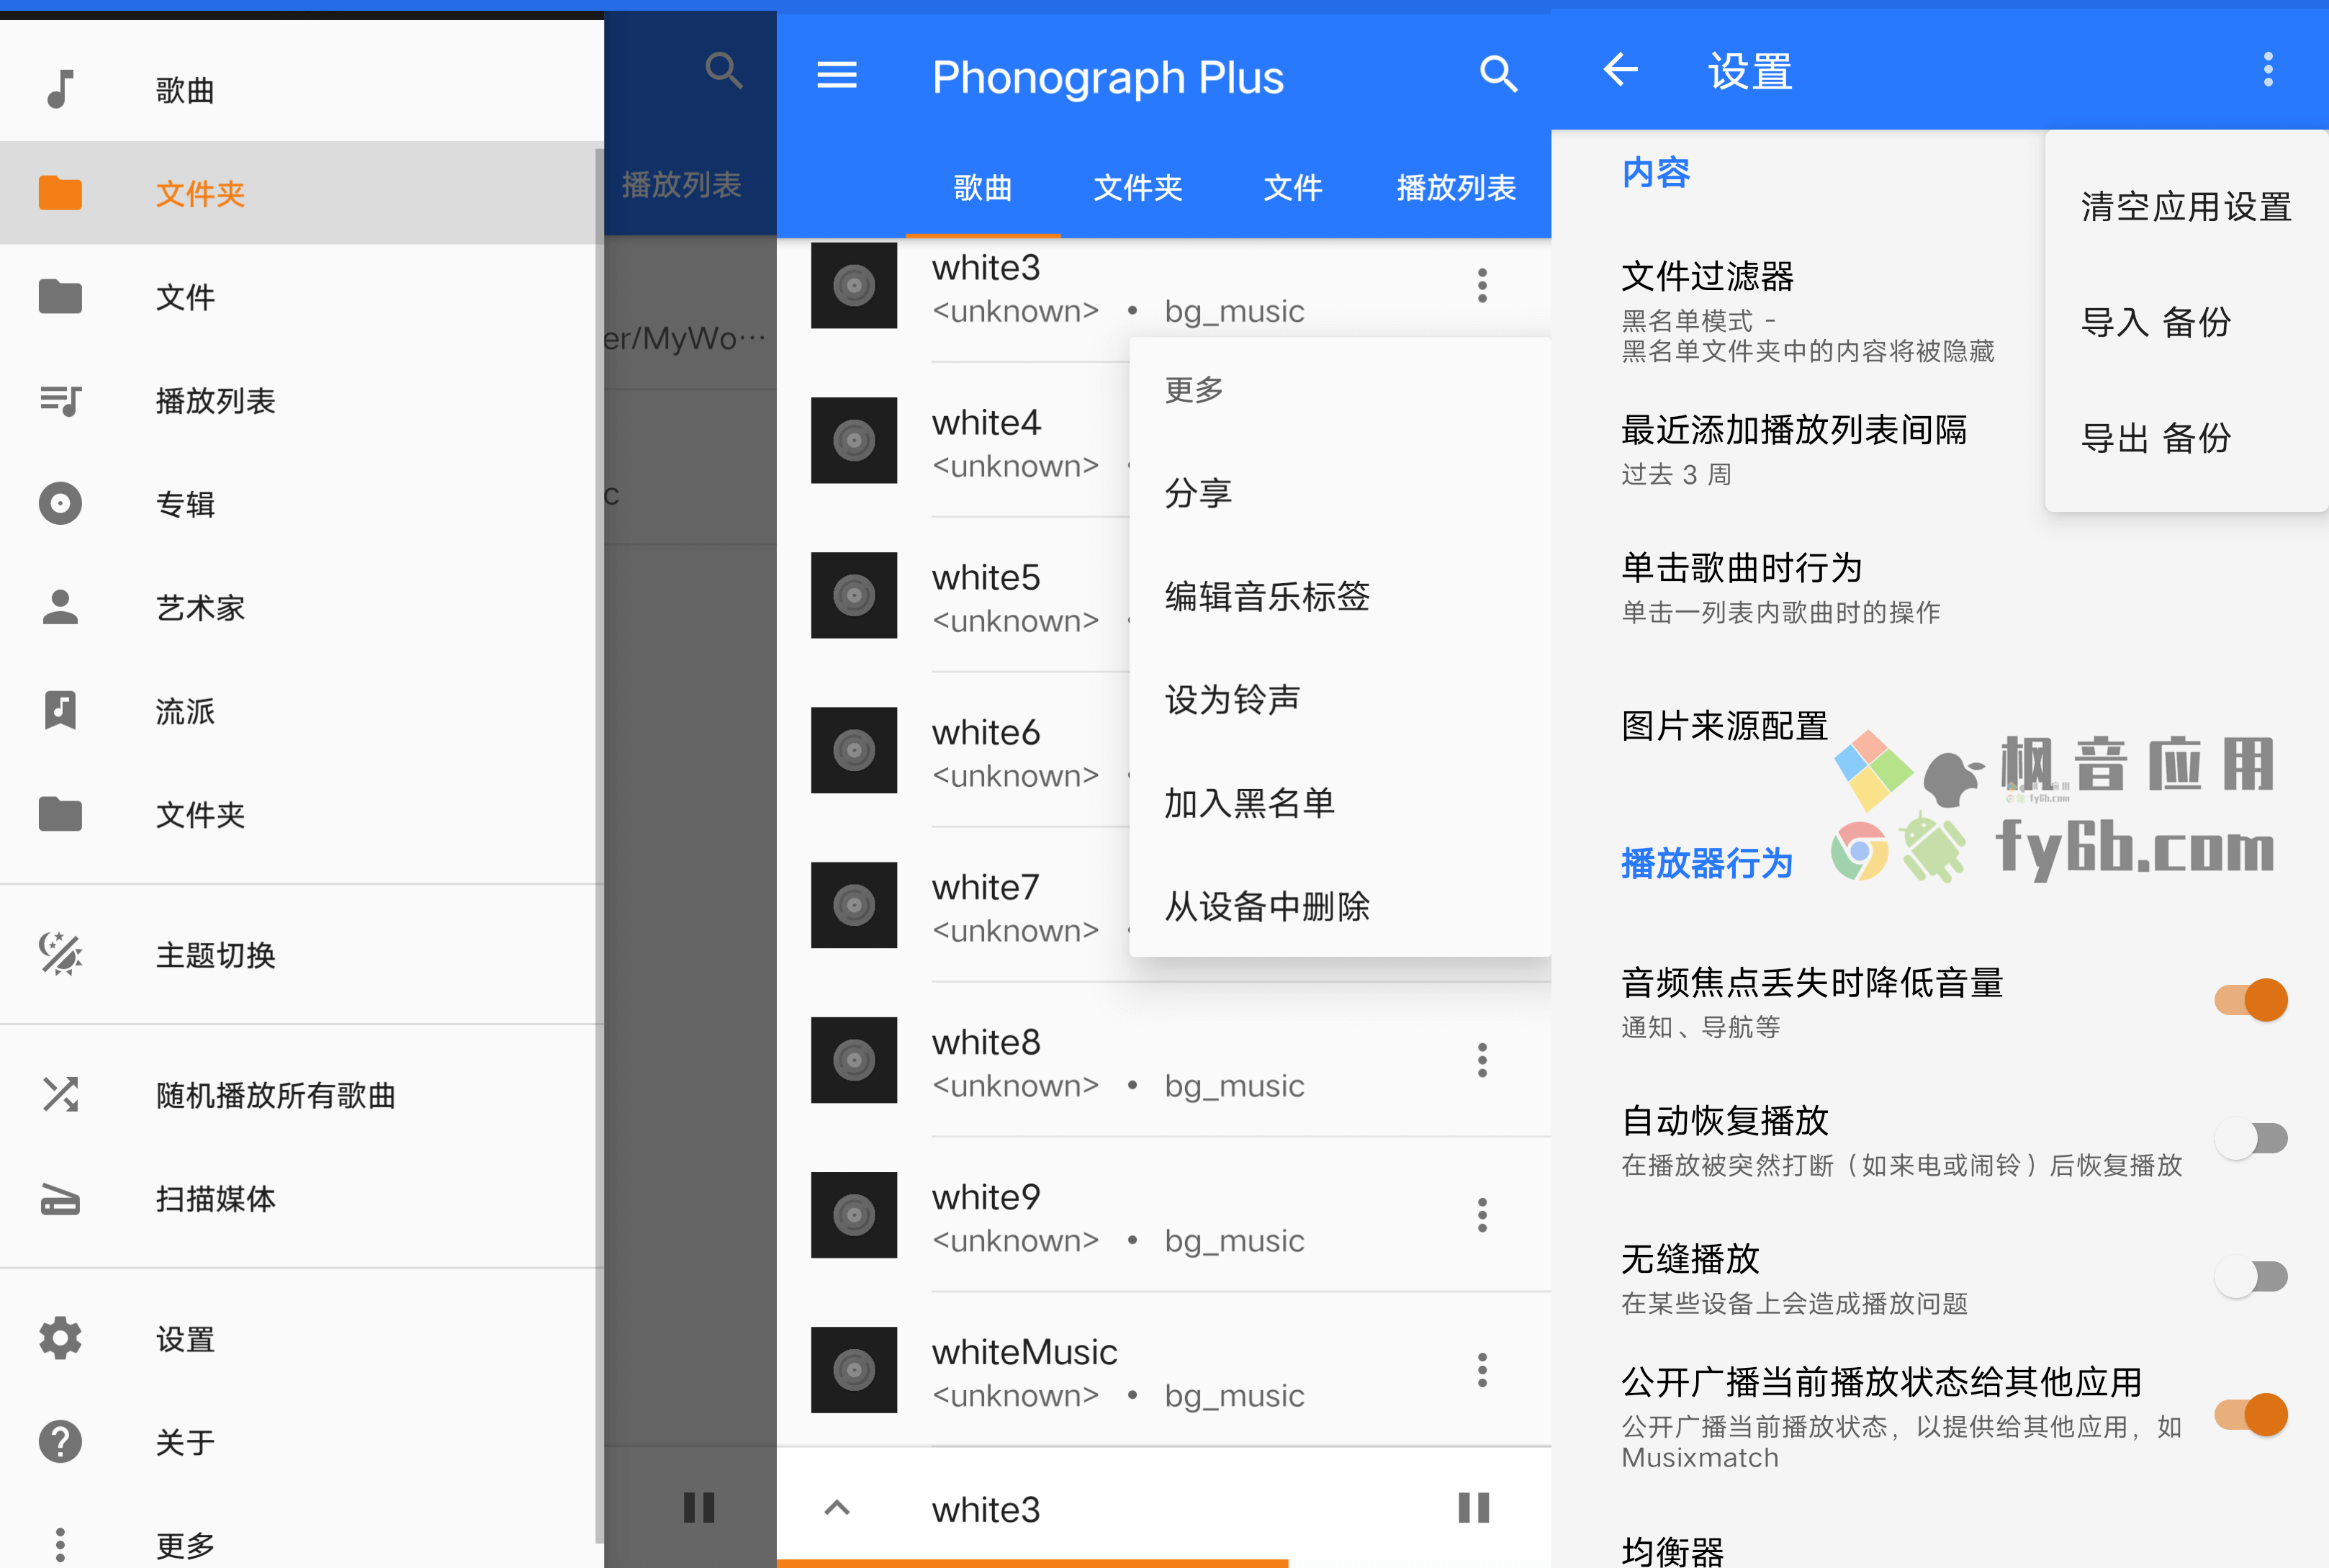Tap the white4 album art thumbnail

pos(854,440)
